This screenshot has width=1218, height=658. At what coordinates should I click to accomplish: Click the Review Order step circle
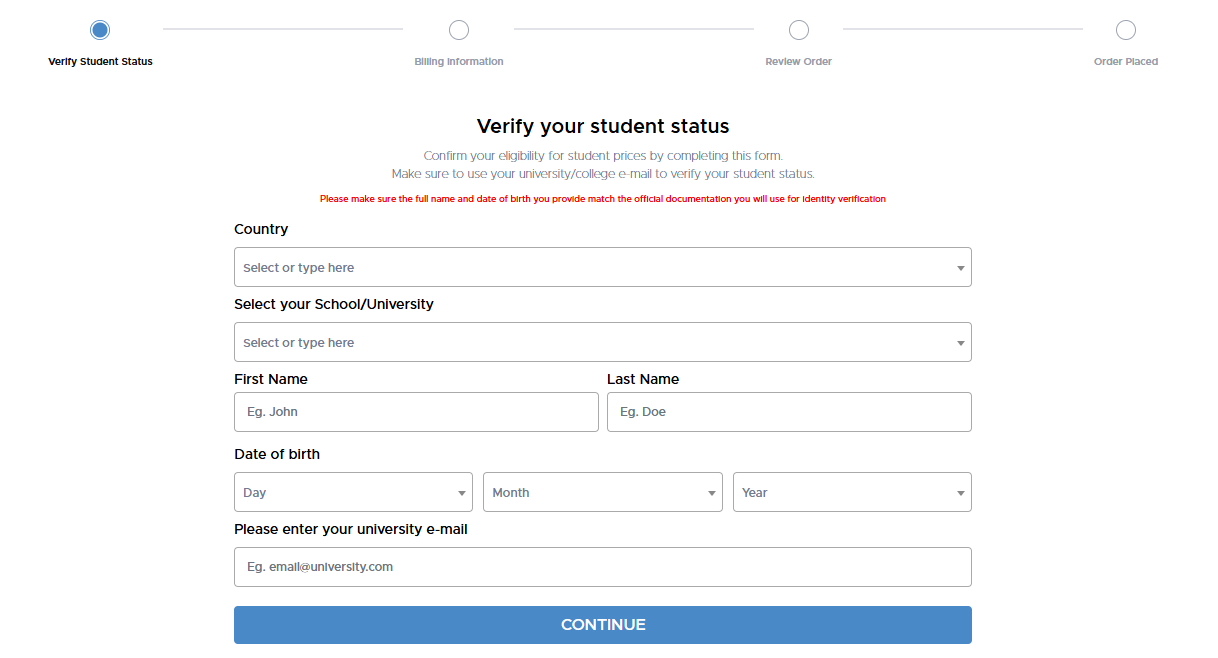(x=799, y=30)
